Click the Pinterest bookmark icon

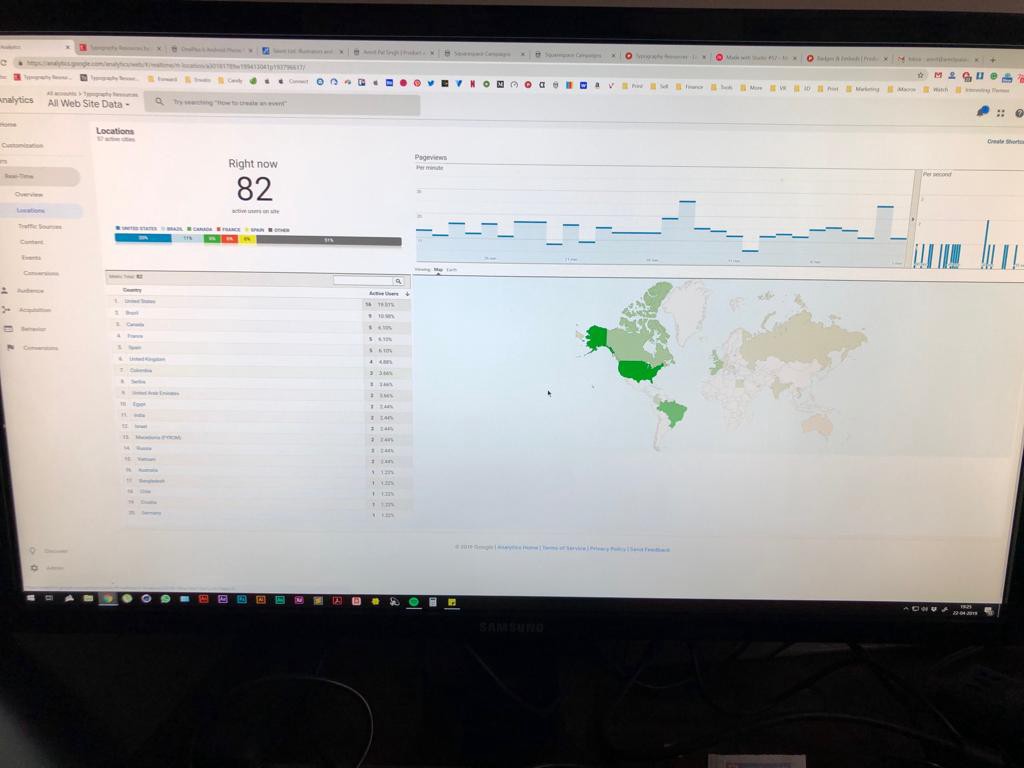tap(417, 83)
